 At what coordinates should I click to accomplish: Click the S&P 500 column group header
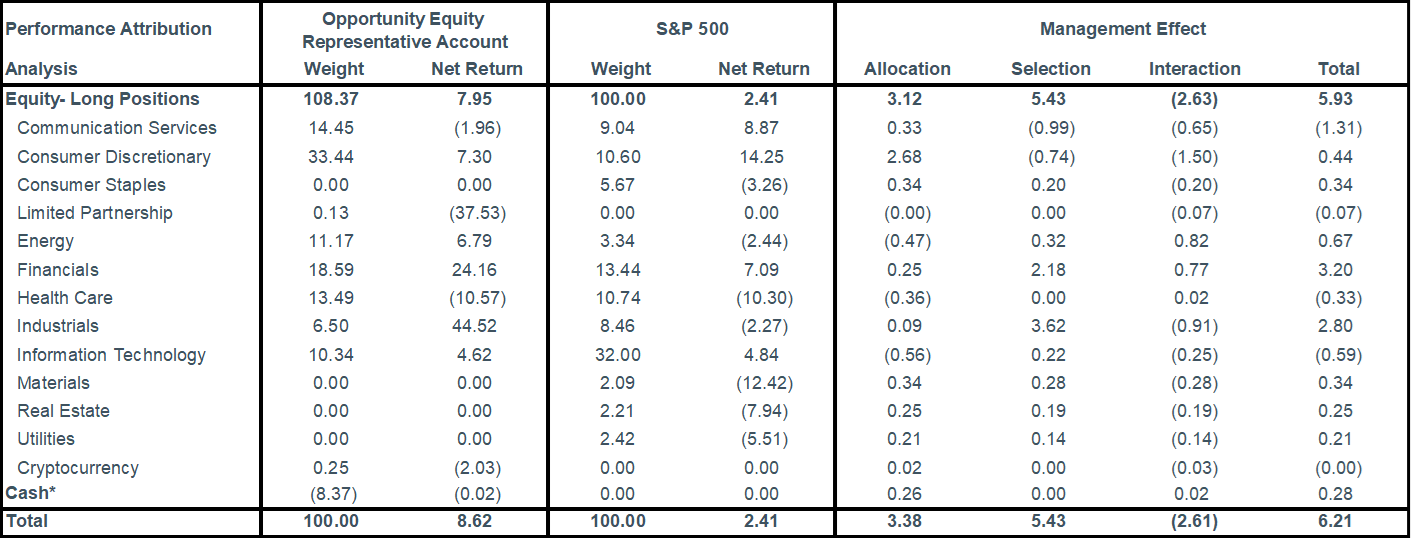point(692,29)
